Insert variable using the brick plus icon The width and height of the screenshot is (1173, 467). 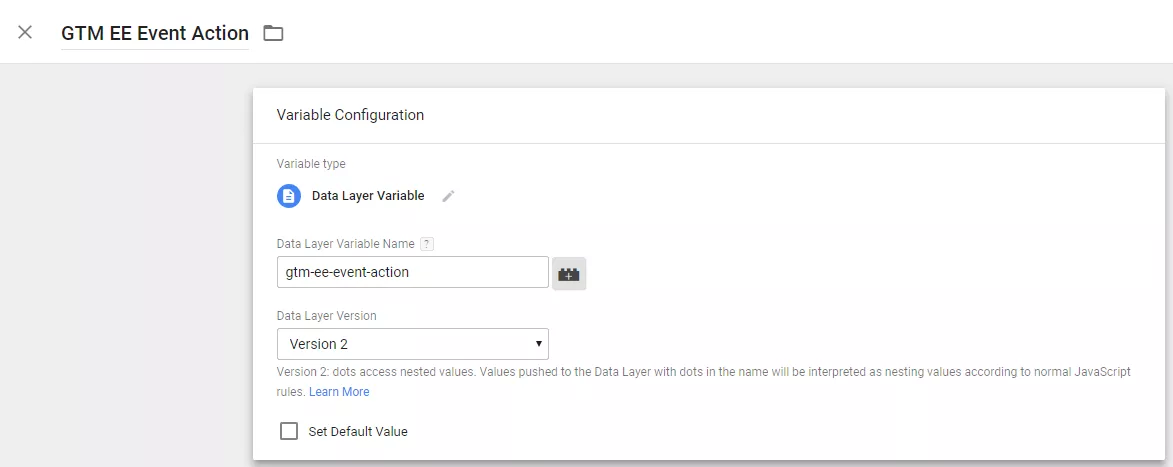(569, 274)
